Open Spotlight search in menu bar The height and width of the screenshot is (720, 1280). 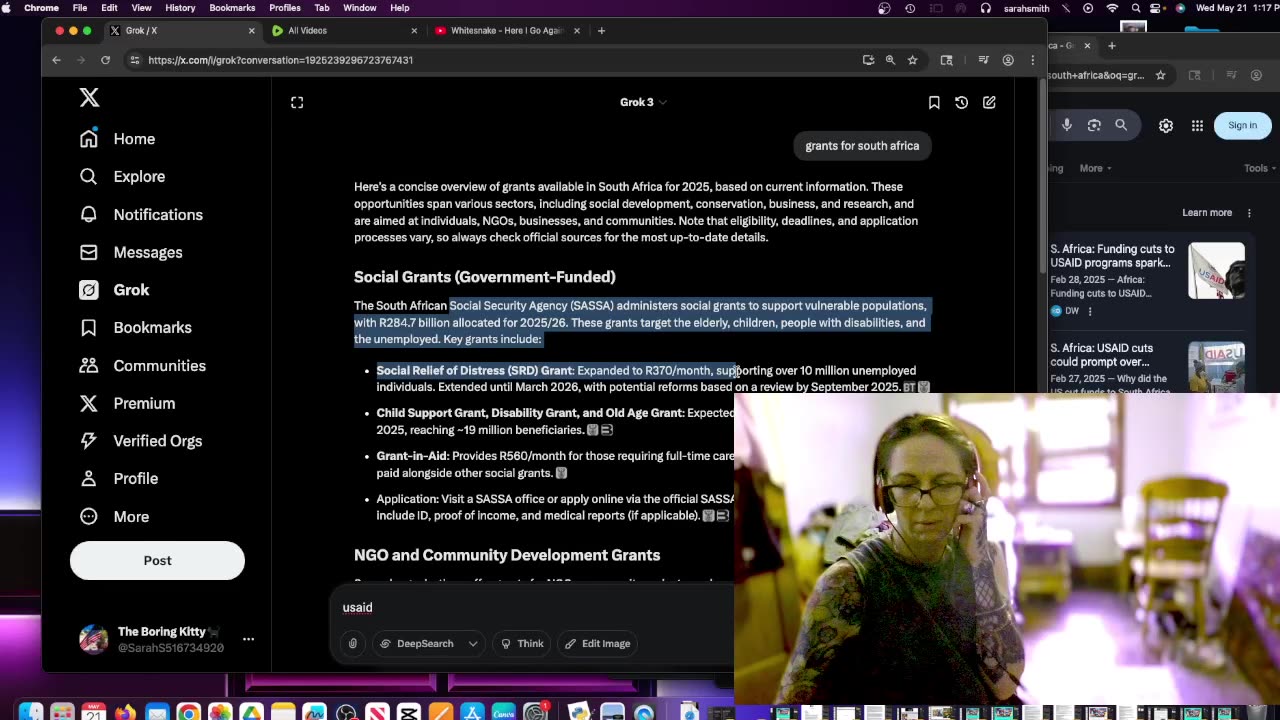[1135, 8]
